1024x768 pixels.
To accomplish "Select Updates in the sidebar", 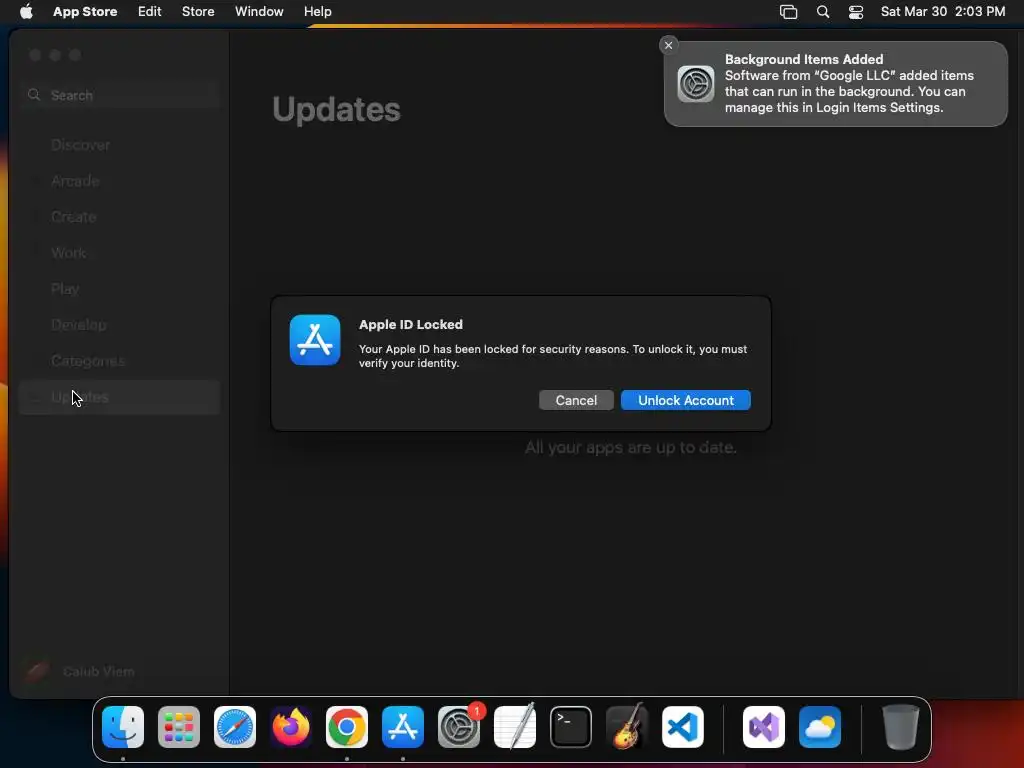I will click(x=120, y=397).
